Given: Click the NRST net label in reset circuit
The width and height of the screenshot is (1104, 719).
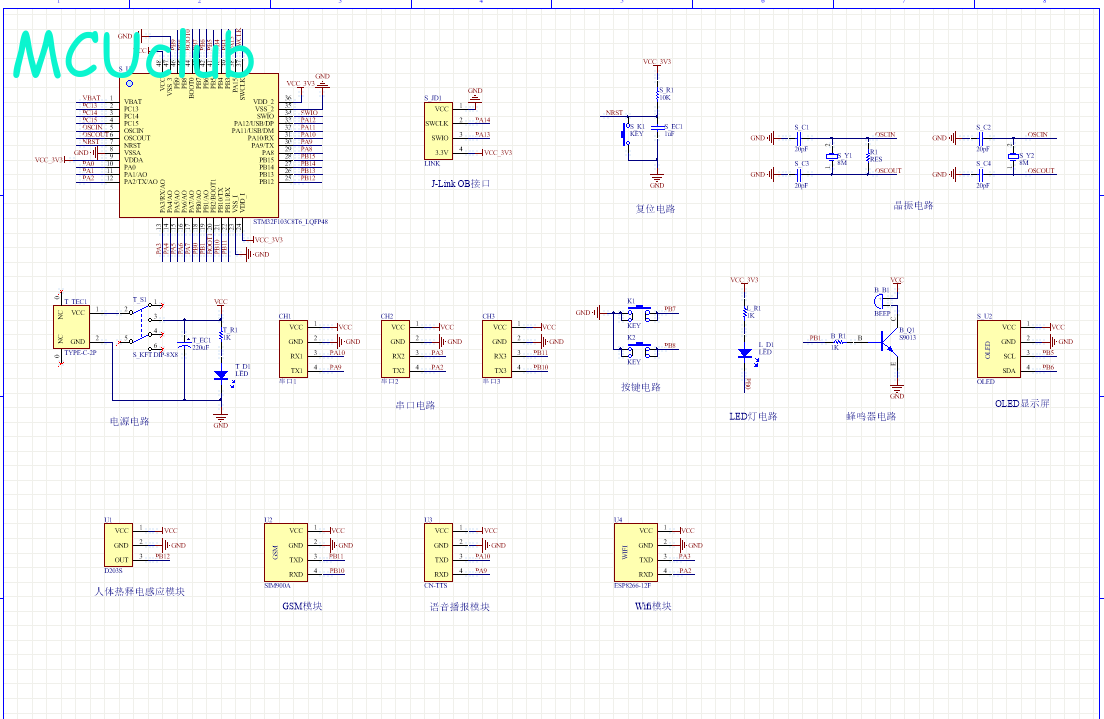Looking at the screenshot, I should [614, 113].
